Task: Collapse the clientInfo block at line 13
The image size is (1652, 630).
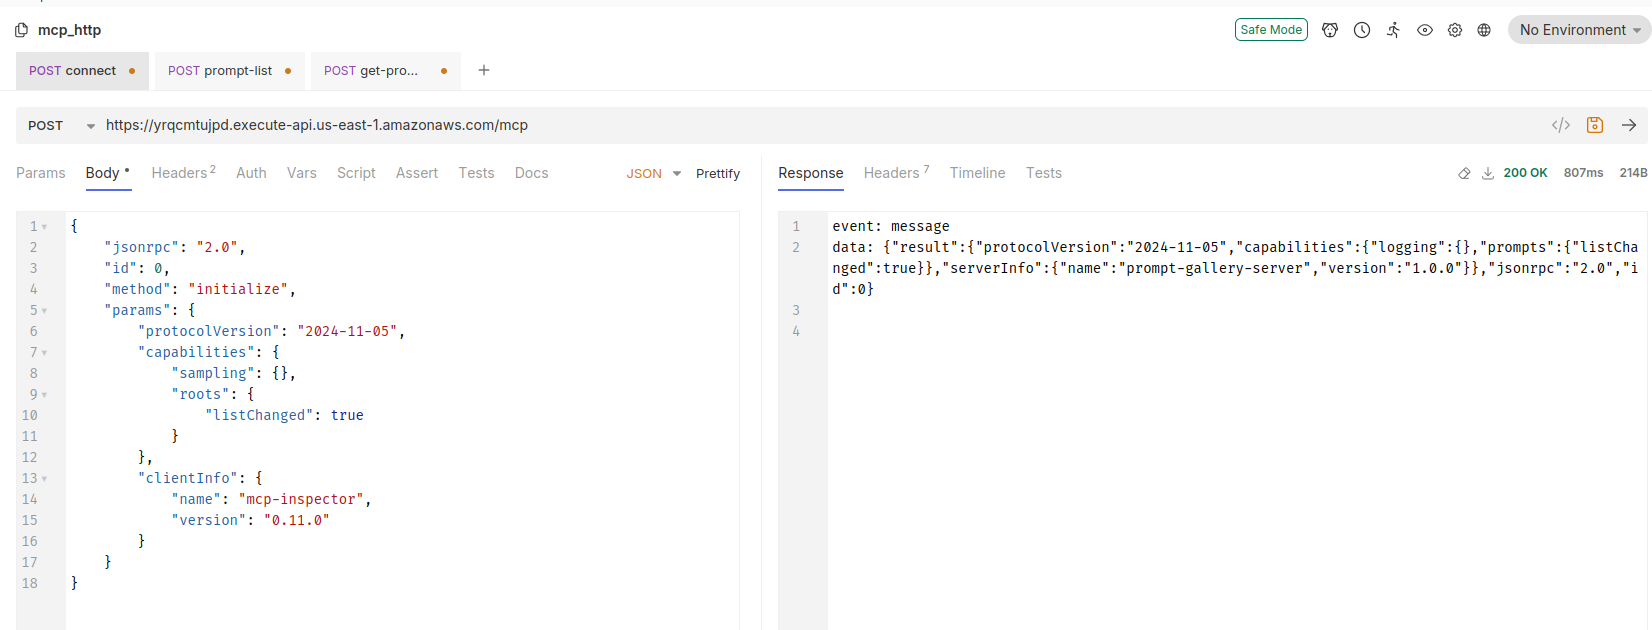Action: pos(44,479)
